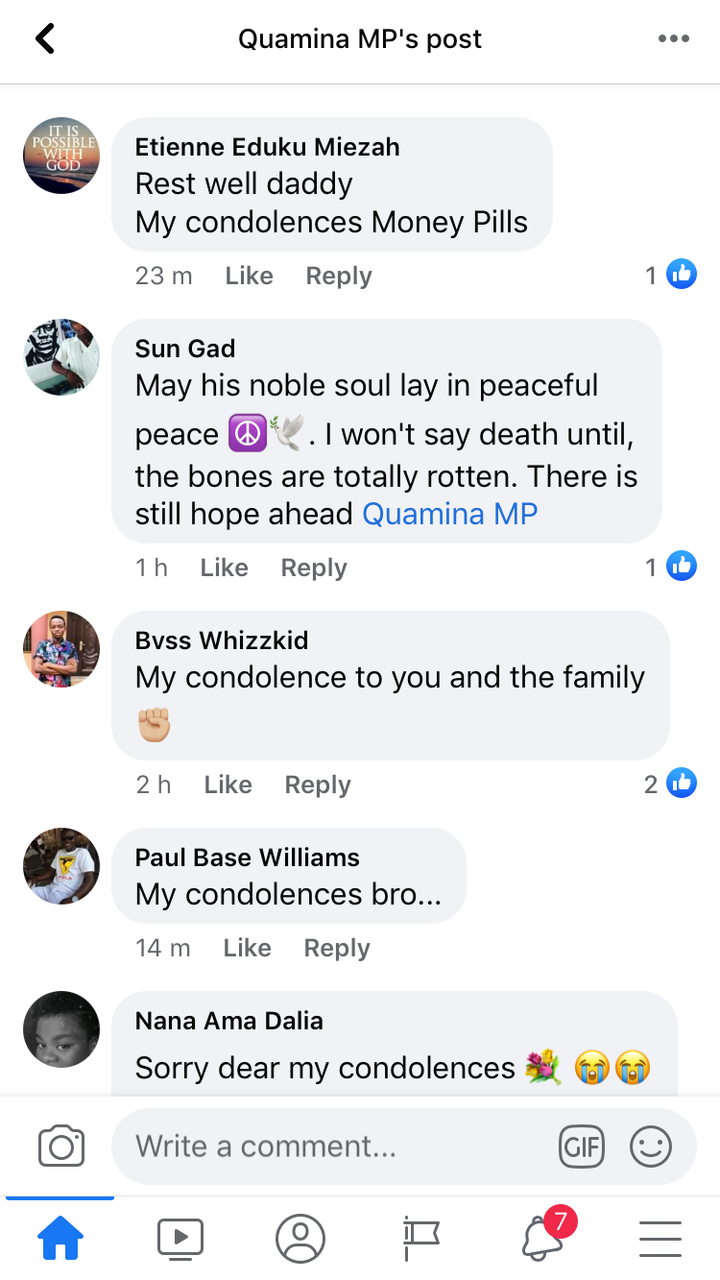
Task: Open the GIF picker
Action: click(582, 1146)
